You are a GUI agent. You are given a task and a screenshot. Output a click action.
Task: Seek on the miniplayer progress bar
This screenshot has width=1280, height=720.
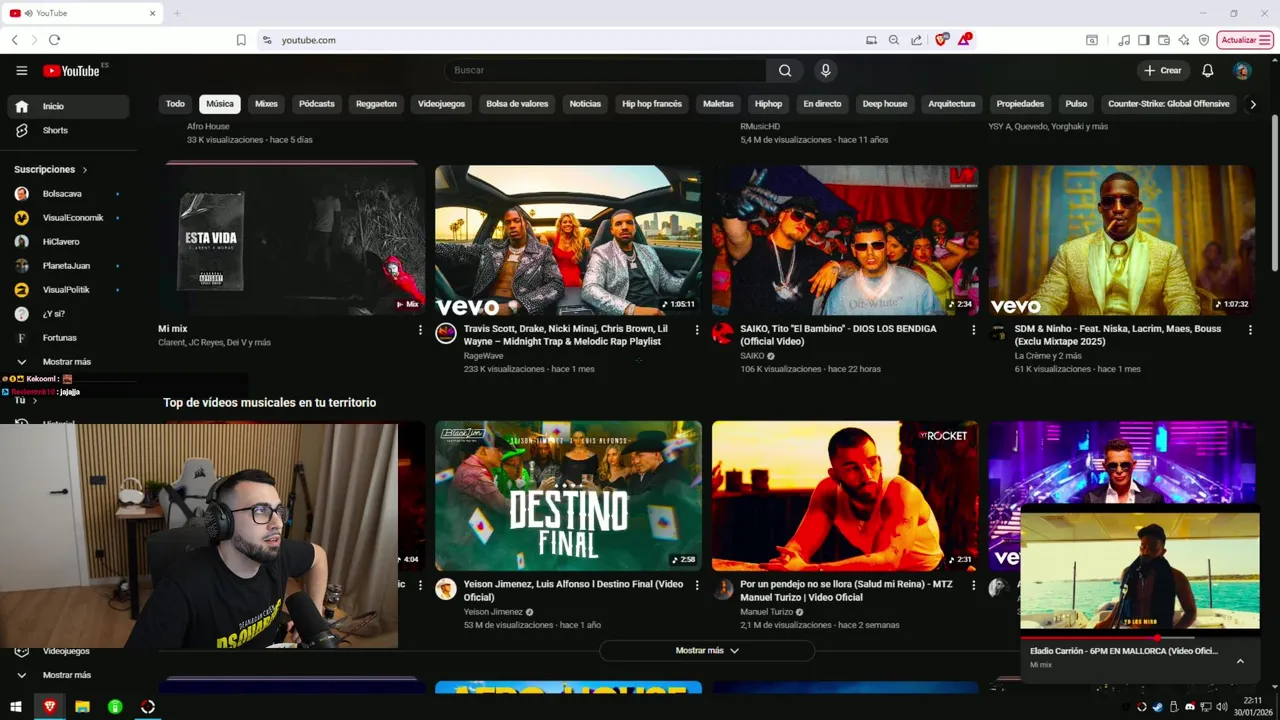click(x=1140, y=637)
